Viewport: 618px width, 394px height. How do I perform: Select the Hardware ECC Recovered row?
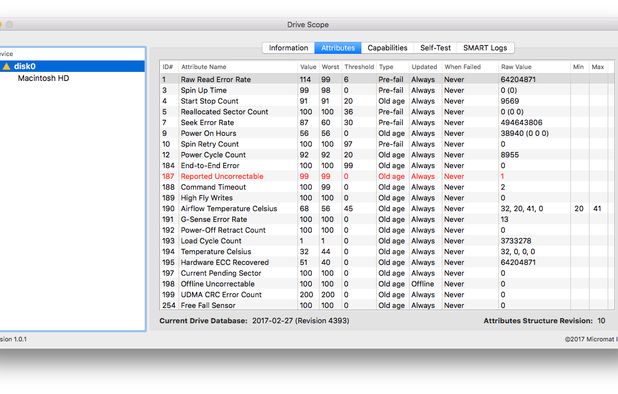coord(387,262)
